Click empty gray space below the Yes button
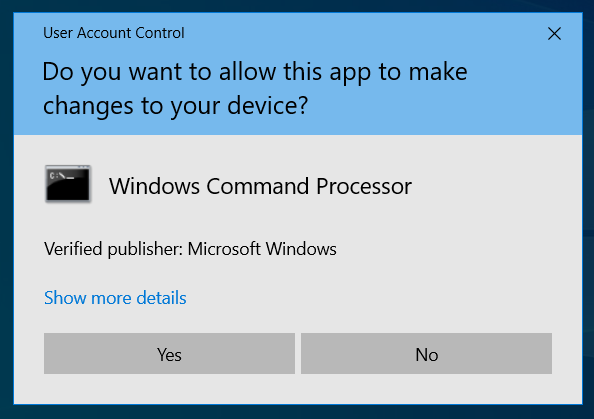 [x=169, y=388]
